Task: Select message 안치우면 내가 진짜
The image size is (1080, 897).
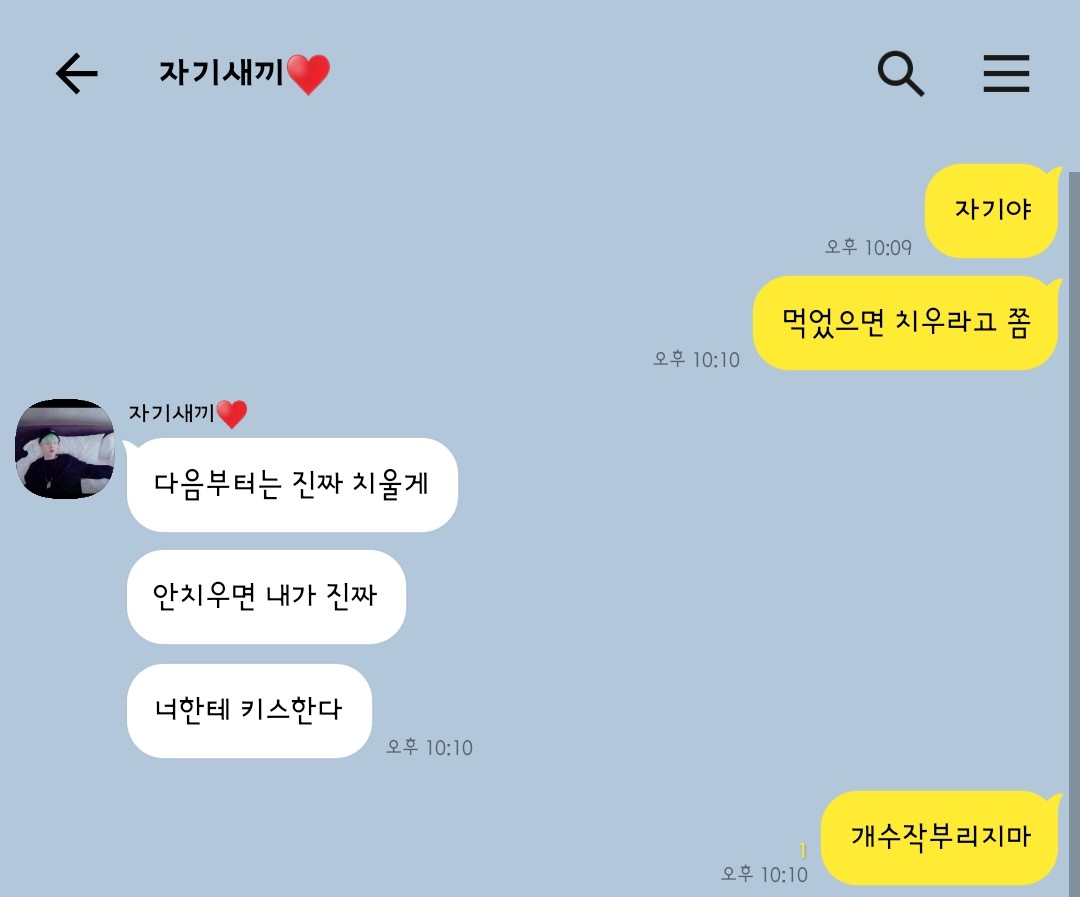Action: point(266,597)
